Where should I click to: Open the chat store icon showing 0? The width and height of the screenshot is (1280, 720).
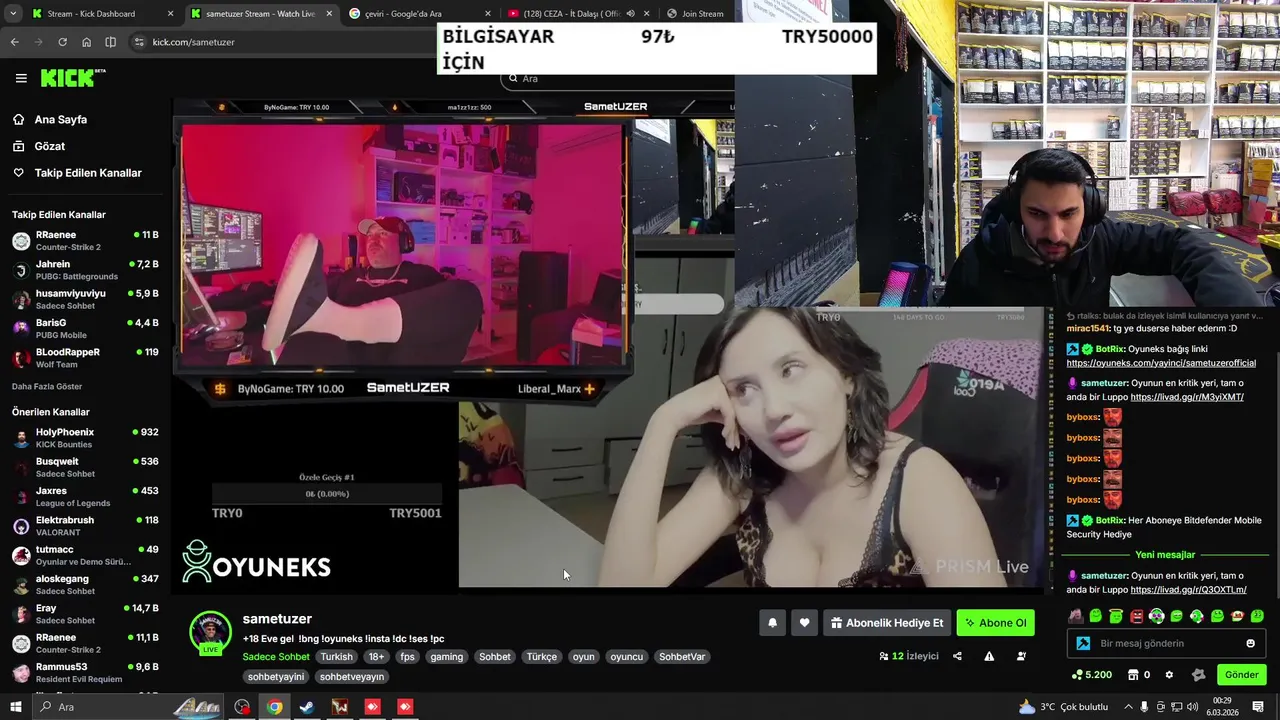click(1138, 675)
